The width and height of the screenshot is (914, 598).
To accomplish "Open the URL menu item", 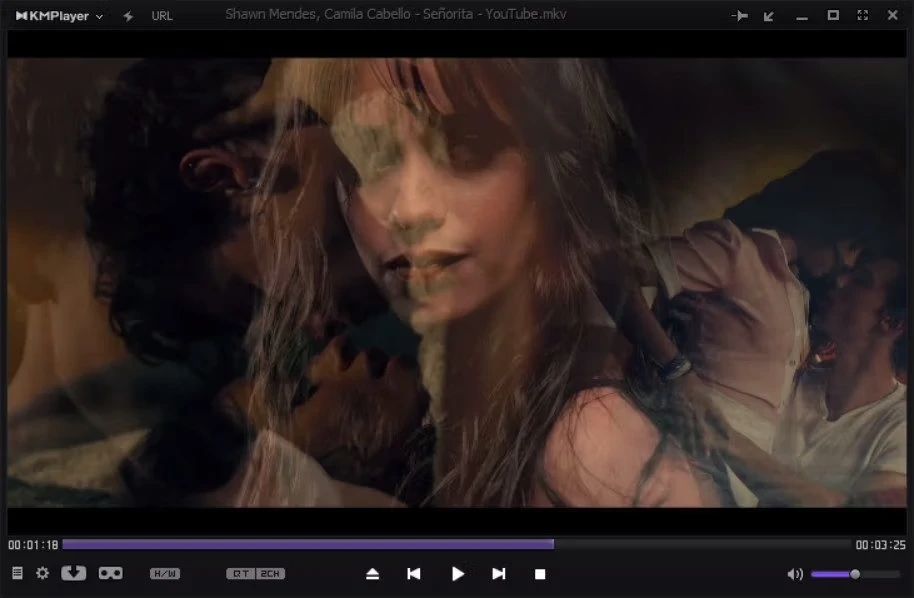I will [x=162, y=16].
